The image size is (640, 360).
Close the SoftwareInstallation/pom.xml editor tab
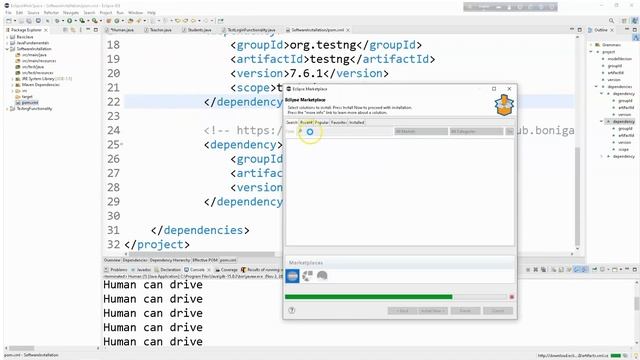348,30
